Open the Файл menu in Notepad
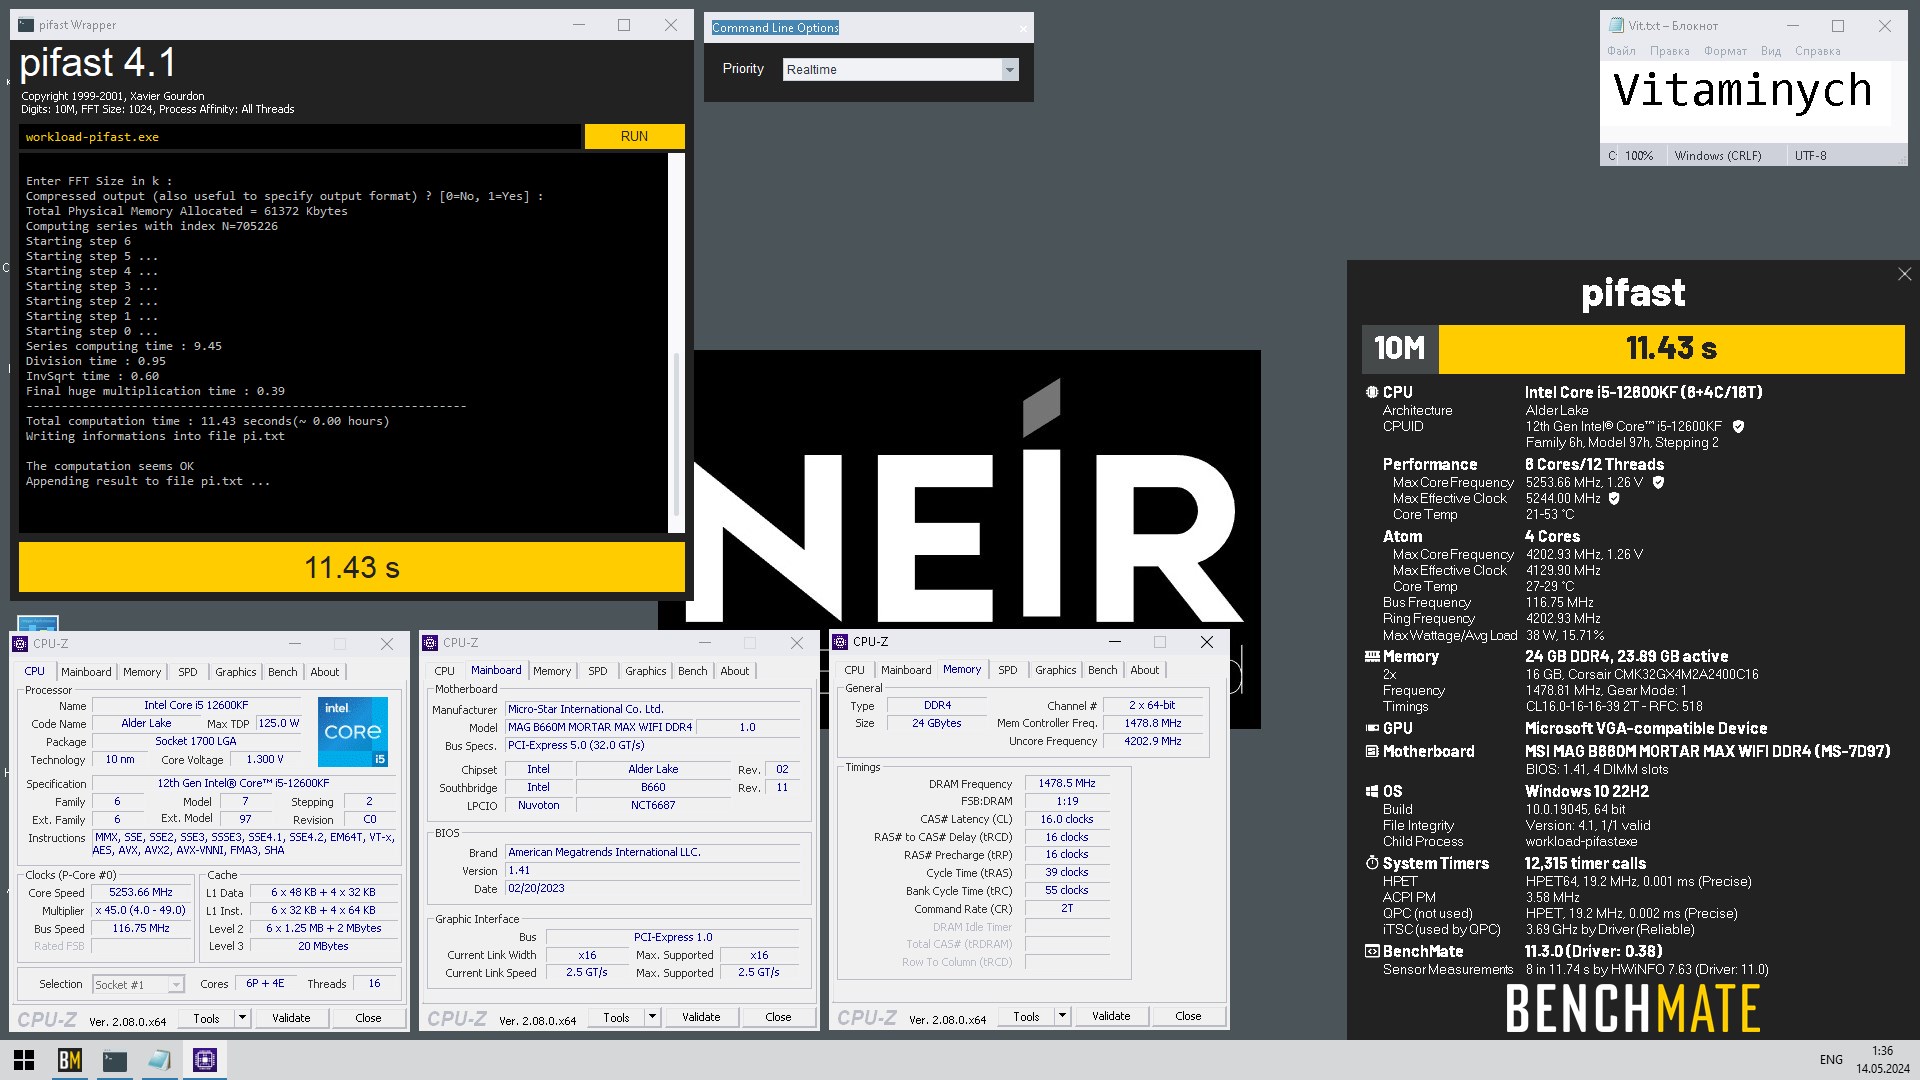1920x1080 pixels. [1621, 51]
